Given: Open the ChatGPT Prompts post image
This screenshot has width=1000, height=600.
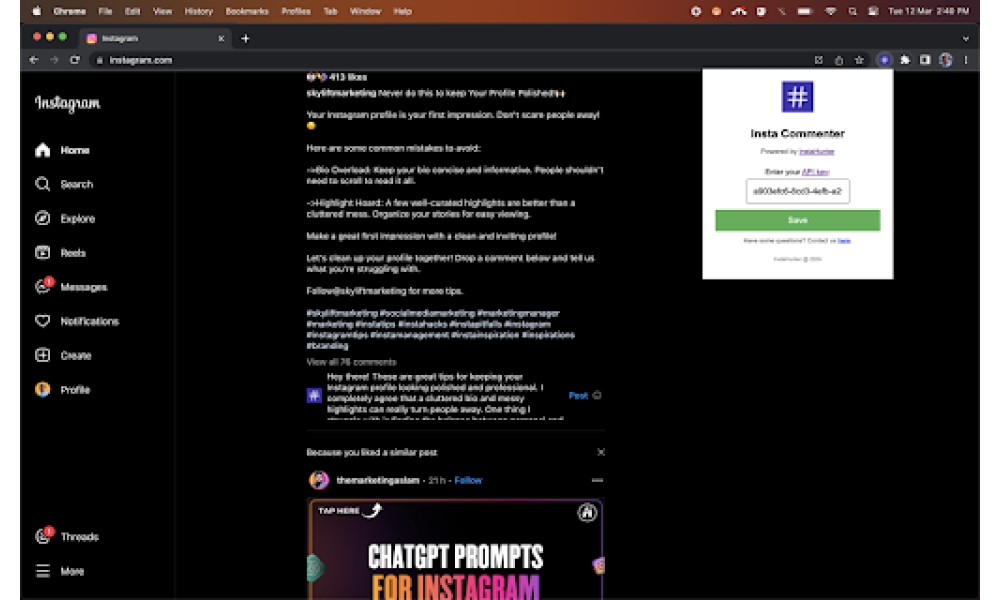Looking at the screenshot, I should click(455, 549).
